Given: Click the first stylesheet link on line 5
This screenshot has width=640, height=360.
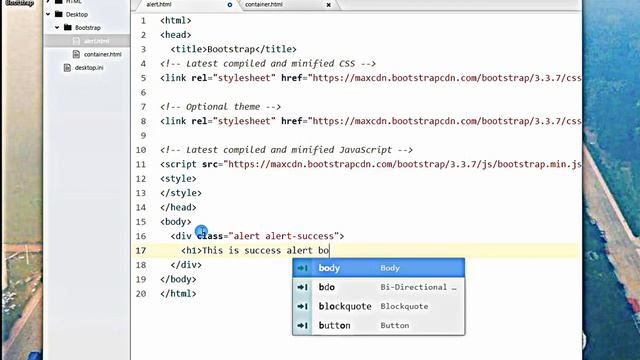Looking at the screenshot, I should pyautogui.click(x=371, y=78).
